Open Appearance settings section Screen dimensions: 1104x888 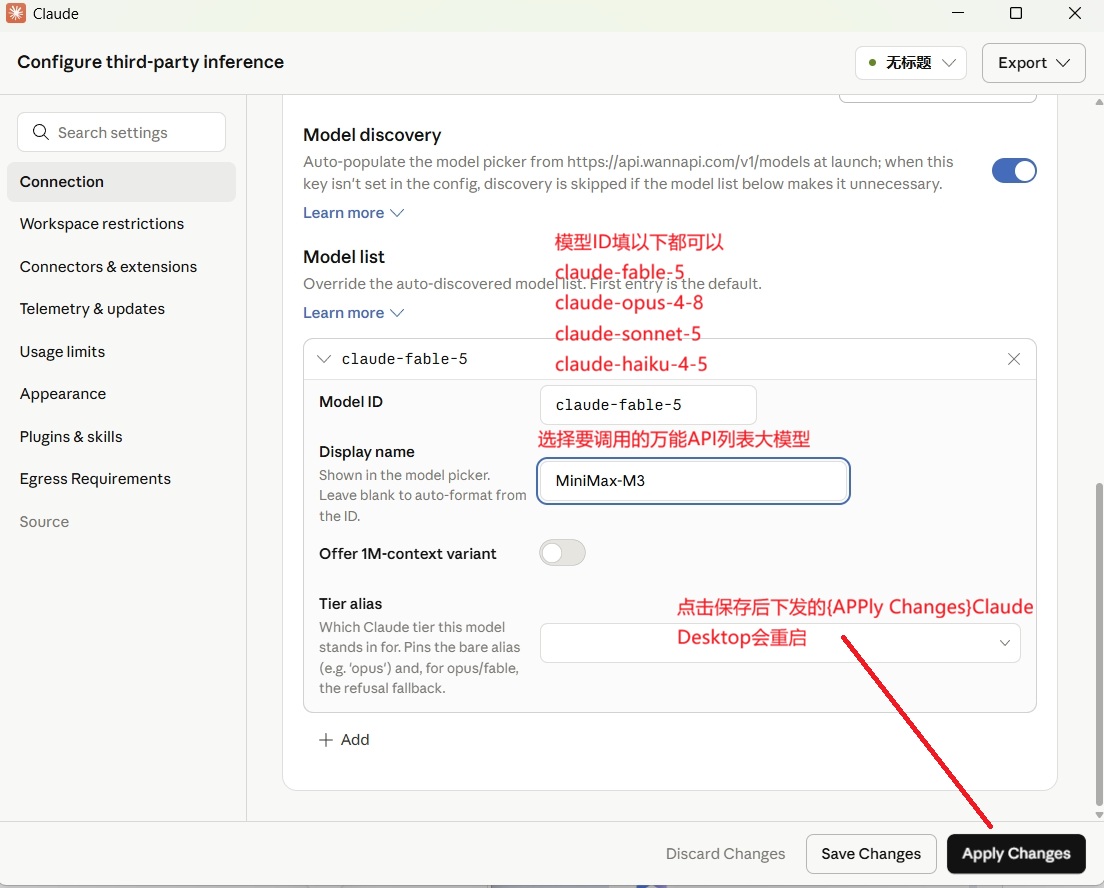pos(63,394)
